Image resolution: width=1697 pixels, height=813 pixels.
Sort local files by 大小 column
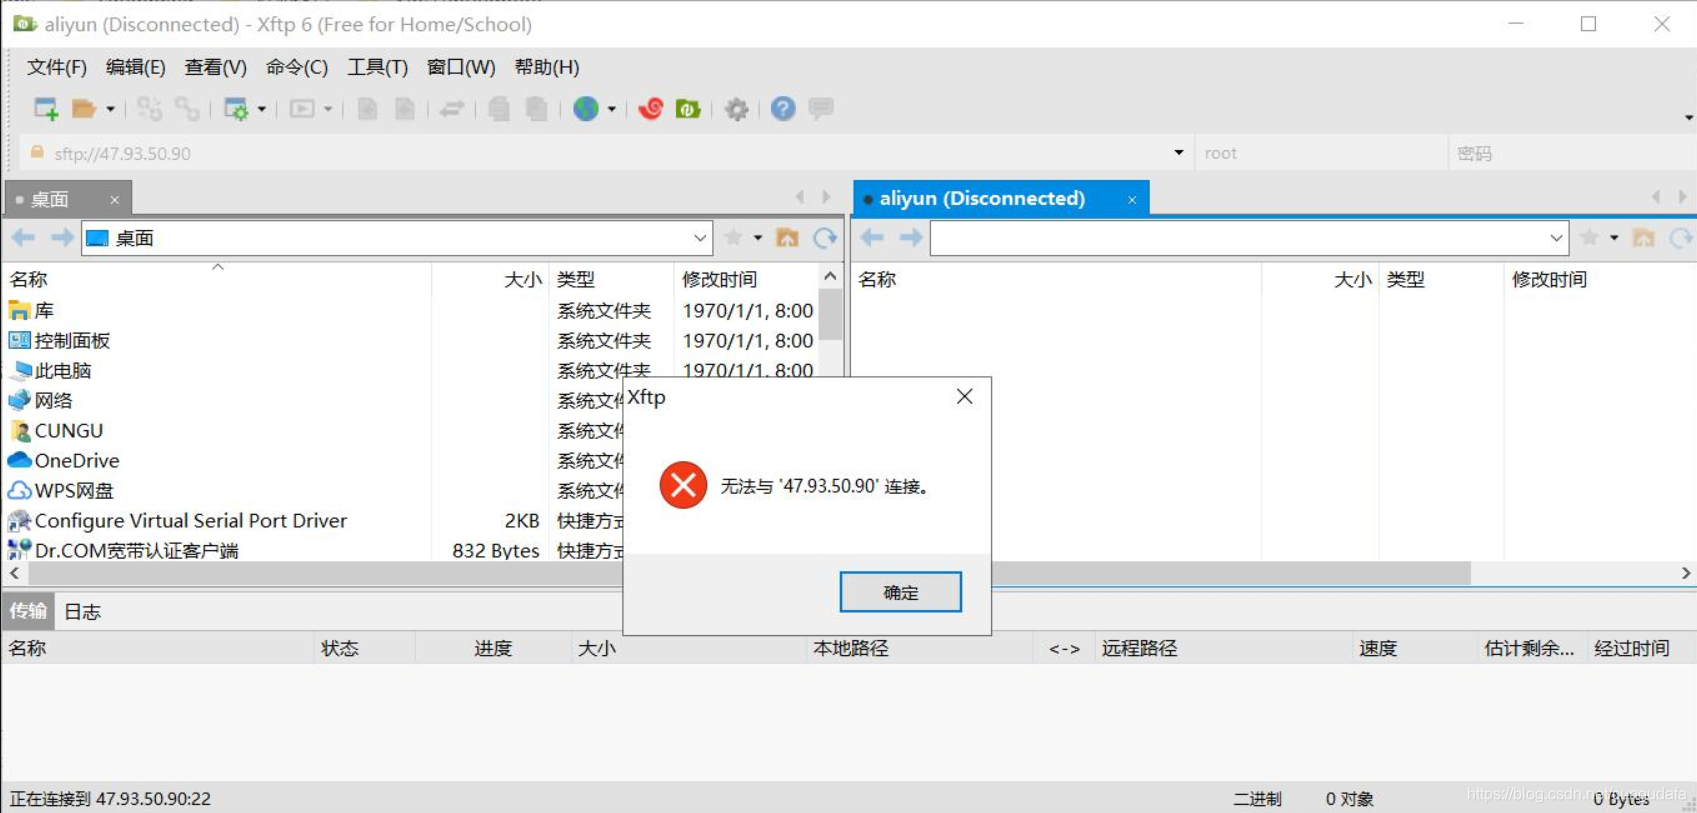(x=490, y=279)
